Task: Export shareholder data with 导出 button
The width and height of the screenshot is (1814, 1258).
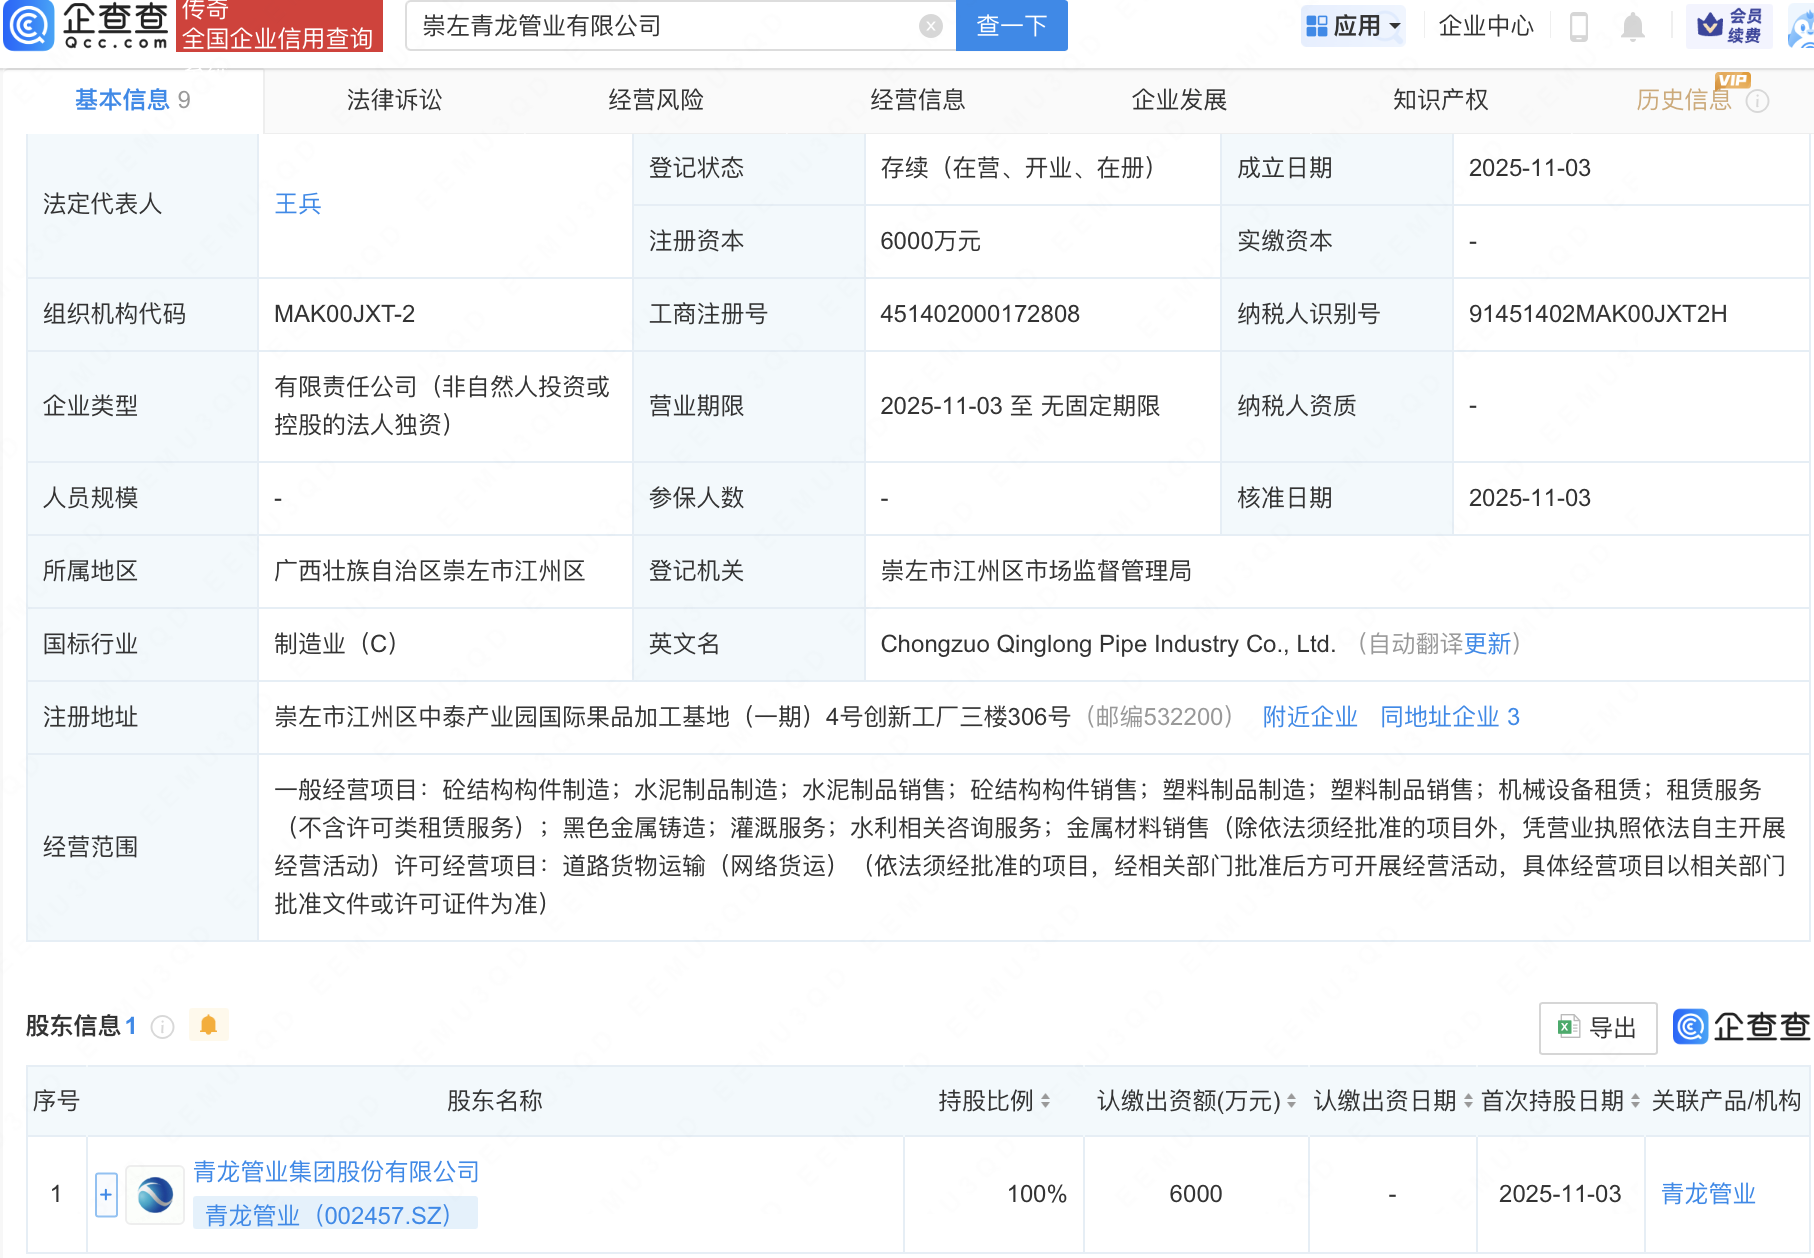Action: point(1597,1028)
